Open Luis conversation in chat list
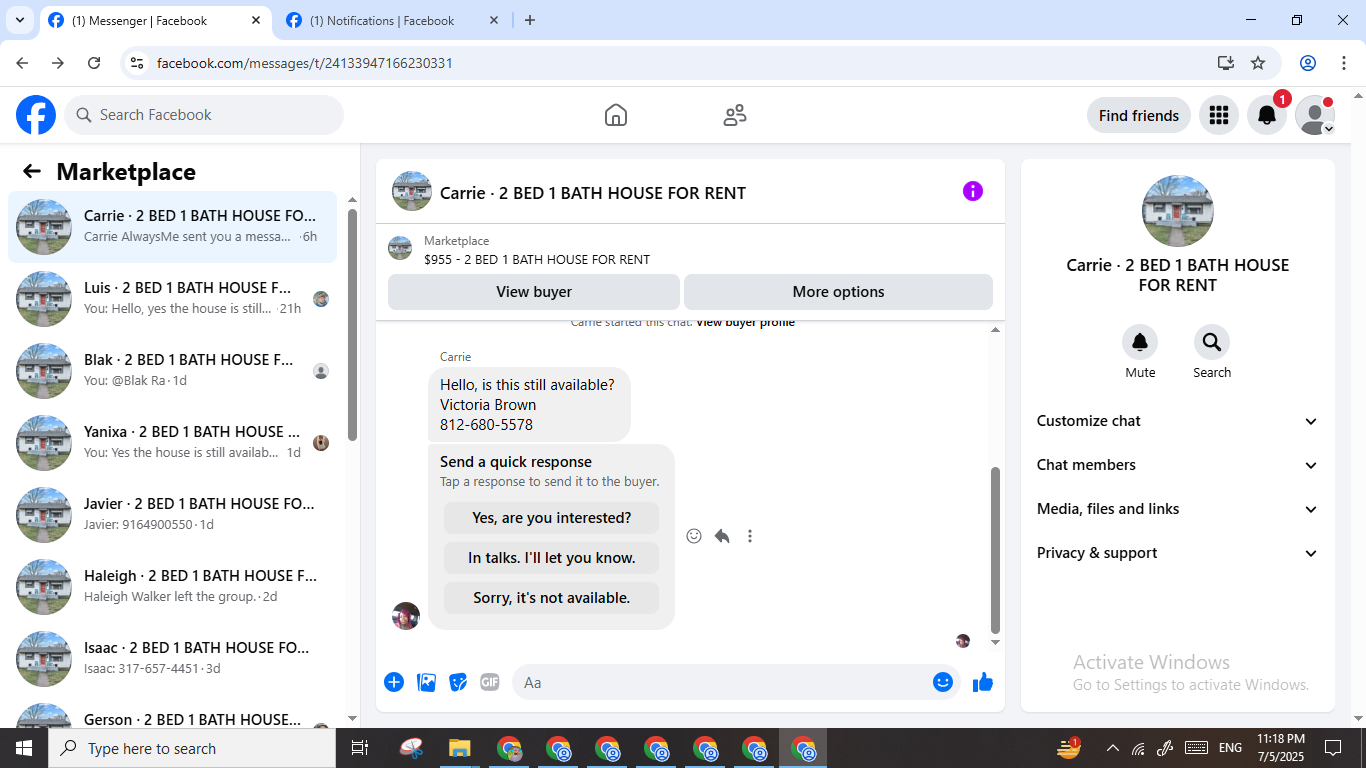The image size is (1366, 768). [x=173, y=299]
